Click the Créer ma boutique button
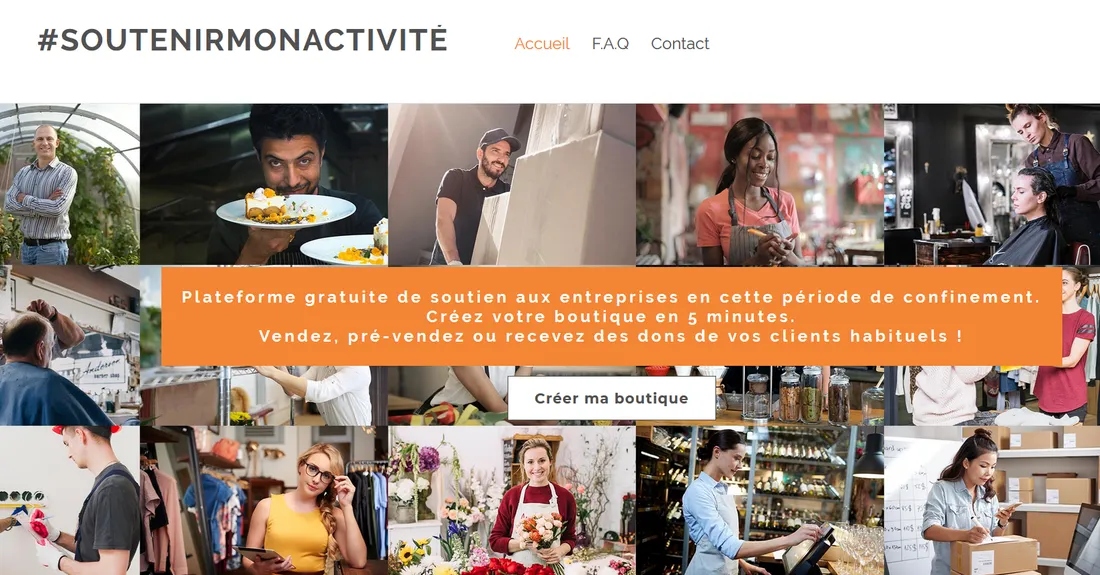The height and width of the screenshot is (575, 1100). point(611,398)
